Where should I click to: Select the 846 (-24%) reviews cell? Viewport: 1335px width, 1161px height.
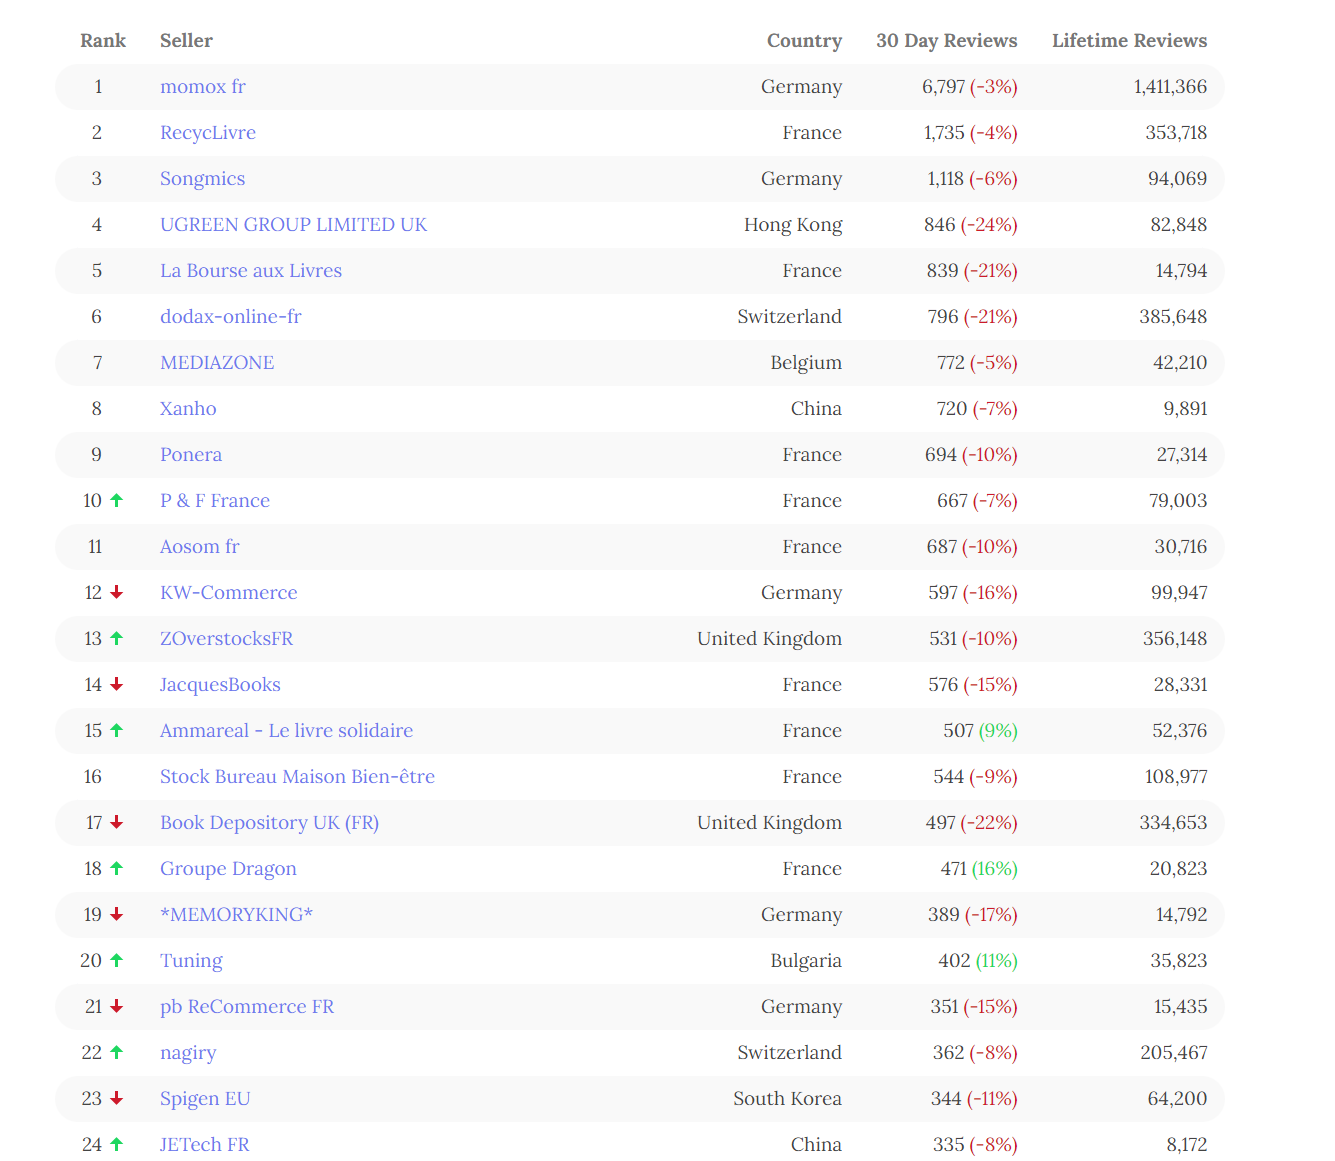coord(970,225)
